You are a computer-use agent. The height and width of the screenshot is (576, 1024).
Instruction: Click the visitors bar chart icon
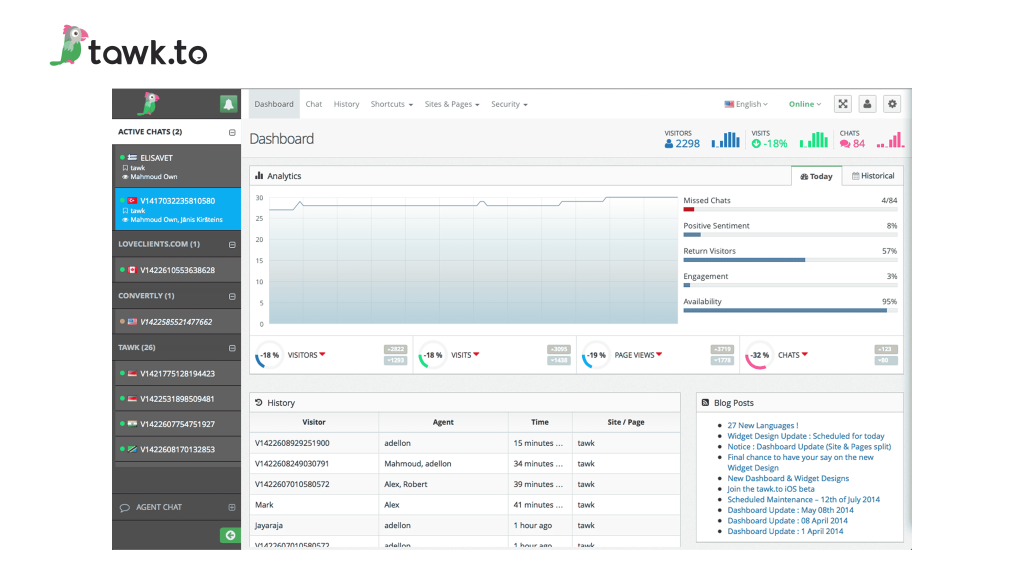click(725, 141)
